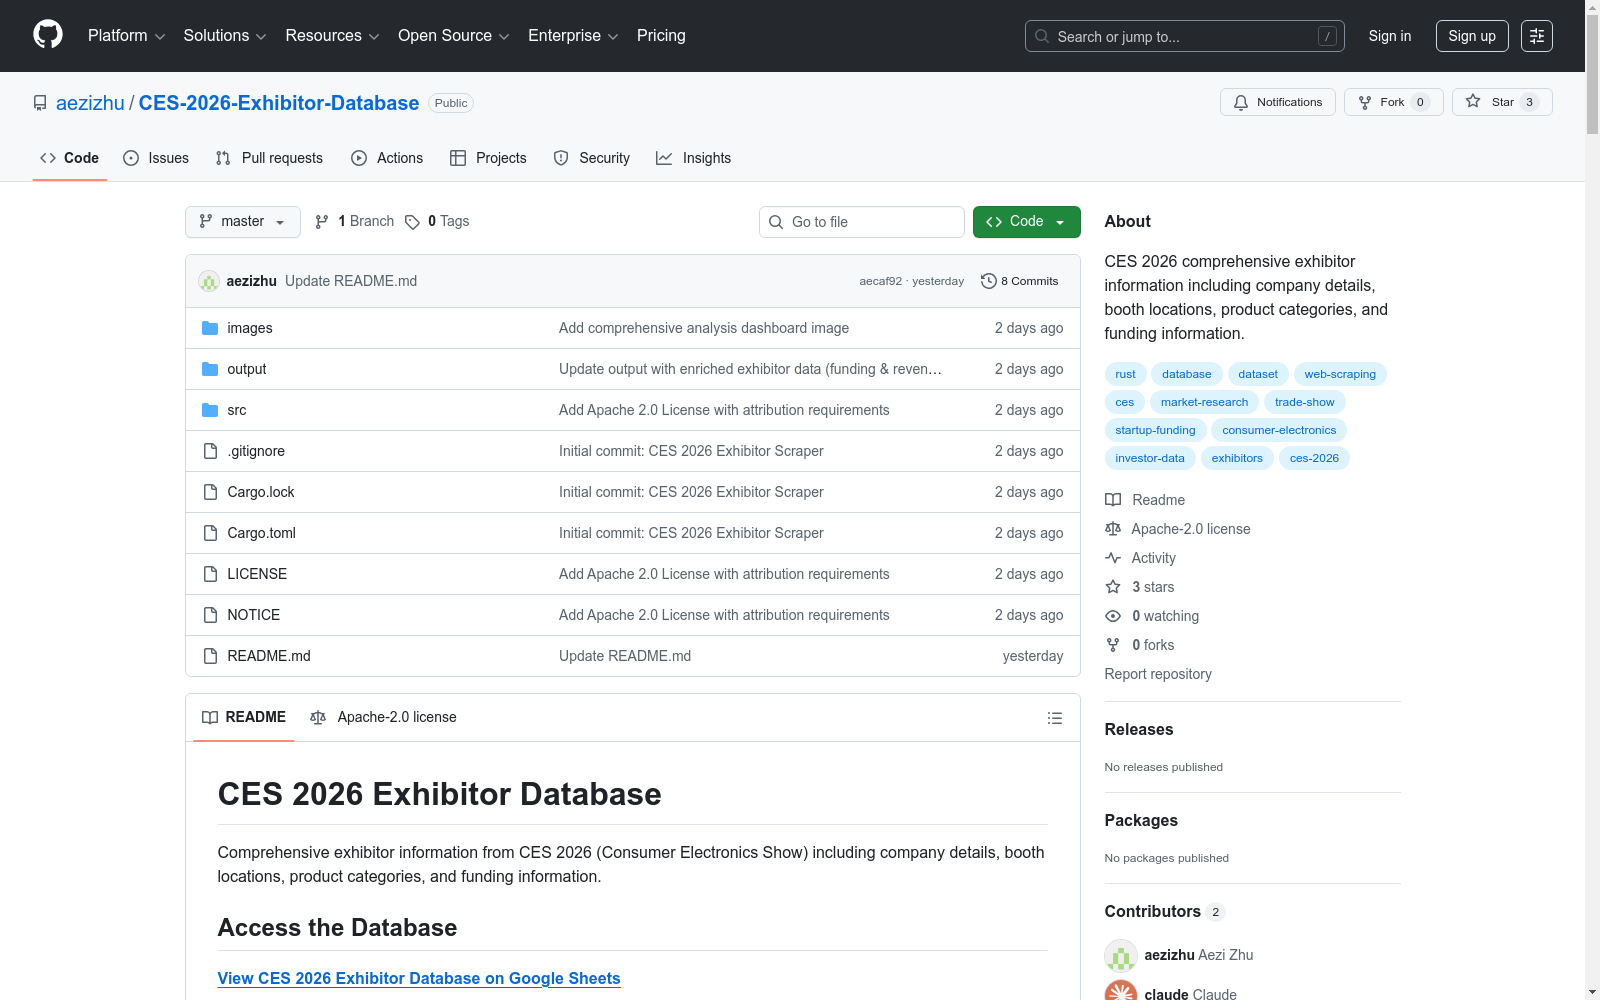Click the aecaf92 commit hash

pyautogui.click(x=881, y=281)
